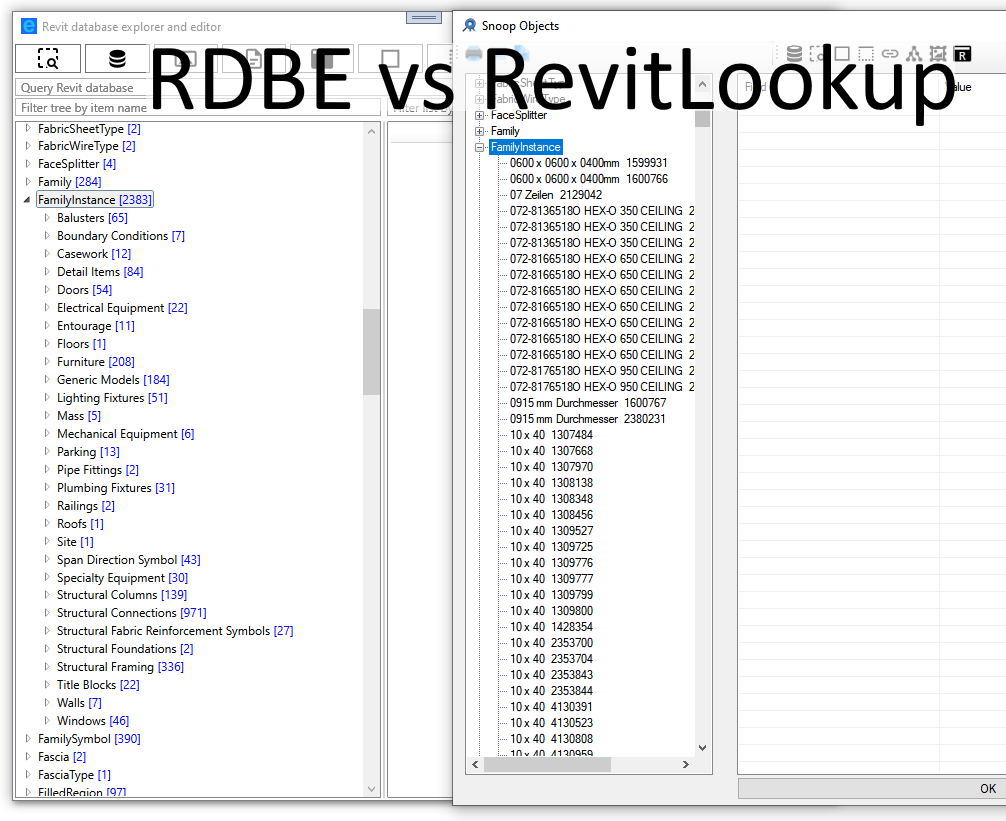Expand the Balusters [65] category
The height and width of the screenshot is (821, 1006).
(x=47, y=217)
